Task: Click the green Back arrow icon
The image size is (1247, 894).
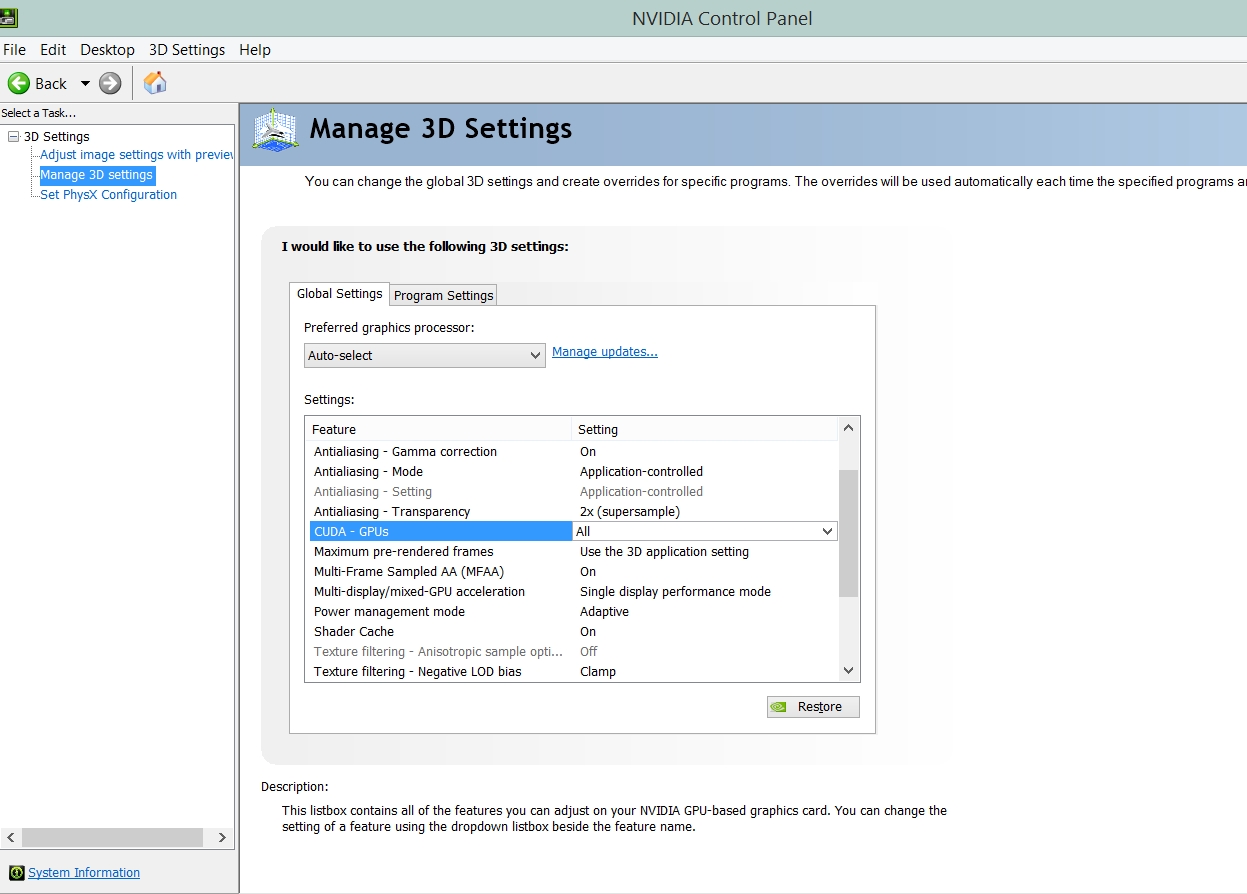Action: pos(19,83)
